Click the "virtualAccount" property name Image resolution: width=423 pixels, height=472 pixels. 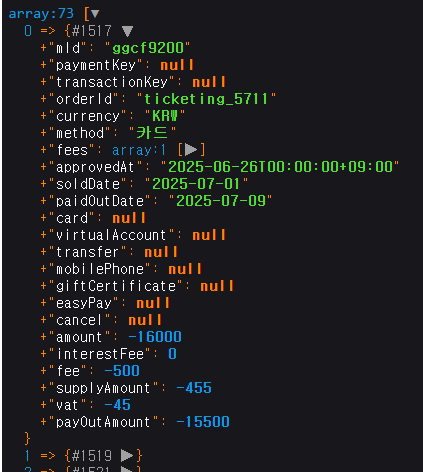tap(111, 235)
